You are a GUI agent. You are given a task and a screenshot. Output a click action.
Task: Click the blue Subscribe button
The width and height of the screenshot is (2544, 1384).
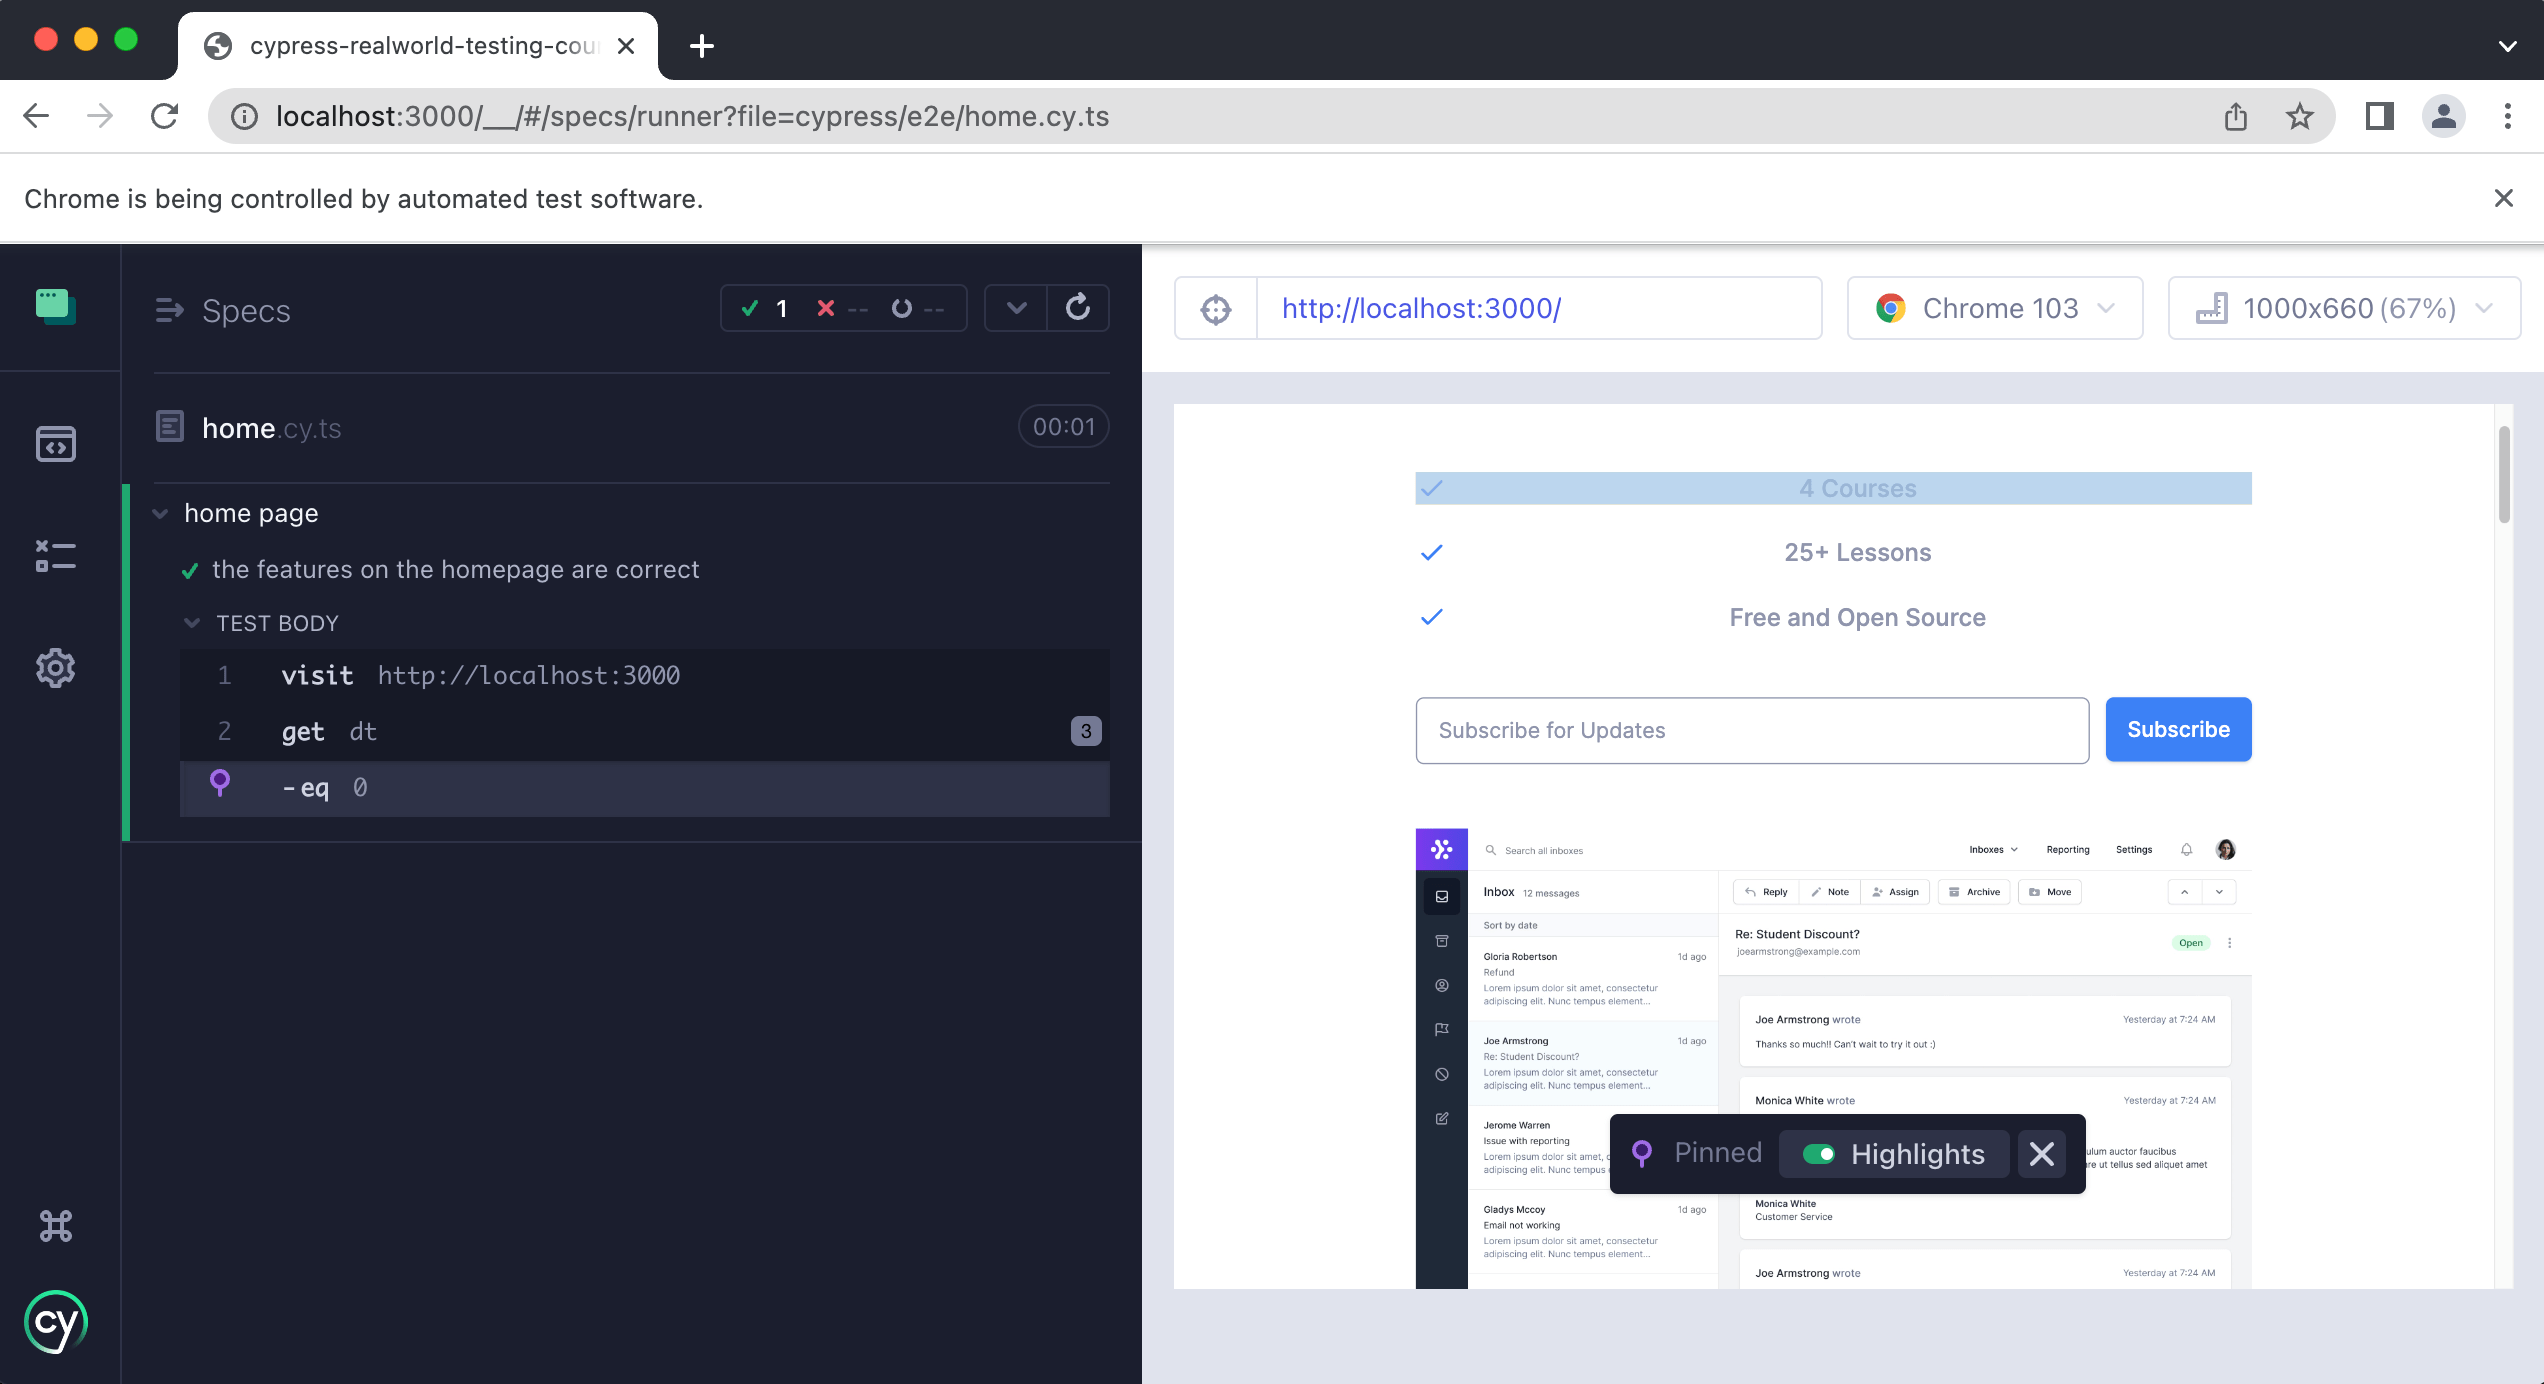(2178, 730)
